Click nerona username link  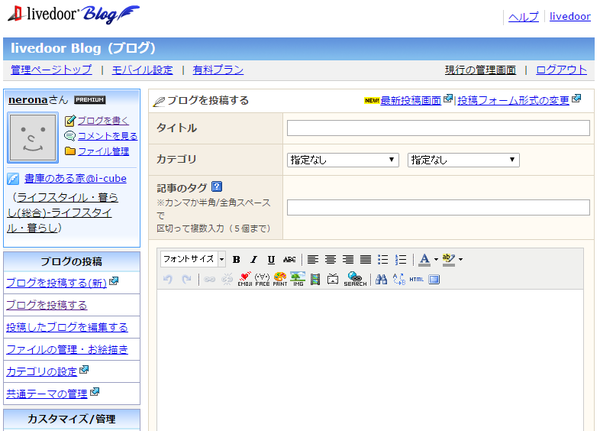point(28,100)
